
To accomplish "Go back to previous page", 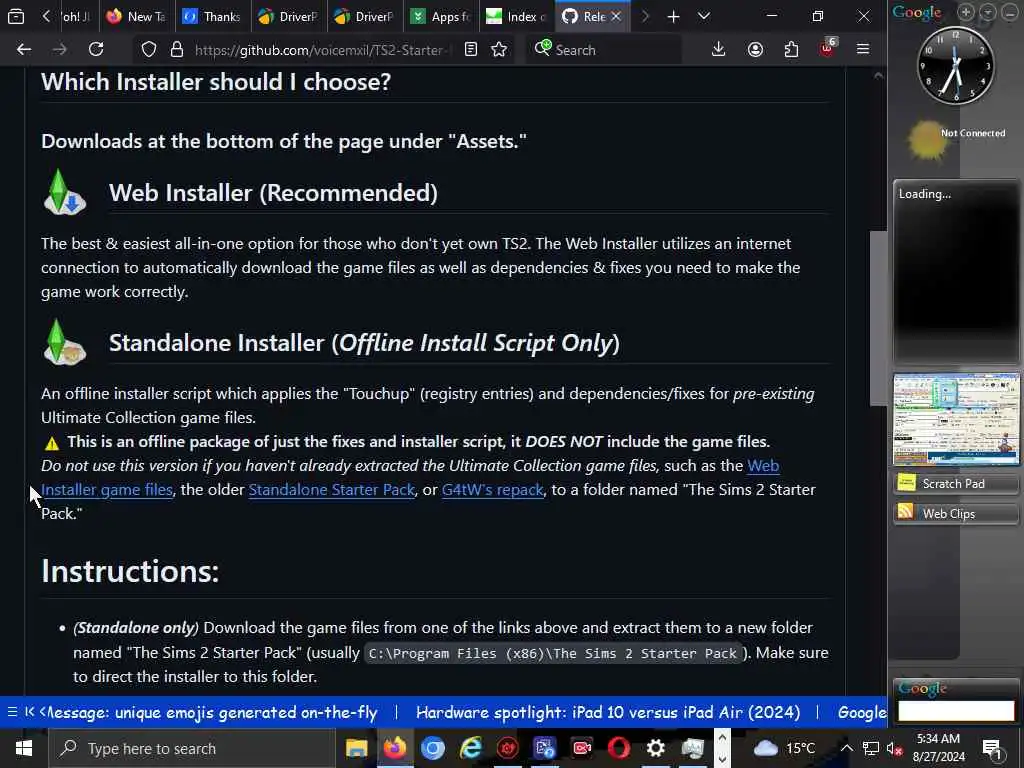I will [x=24, y=49].
